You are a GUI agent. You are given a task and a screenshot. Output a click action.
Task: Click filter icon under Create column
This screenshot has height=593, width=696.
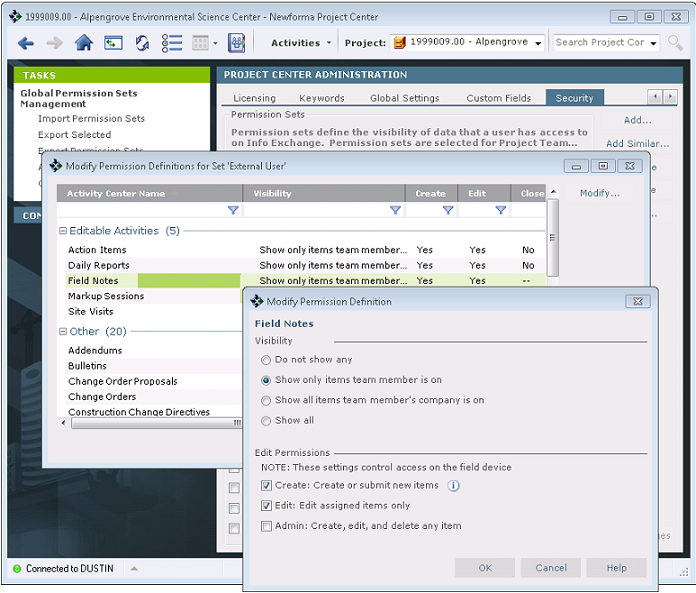pyautogui.click(x=448, y=210)
